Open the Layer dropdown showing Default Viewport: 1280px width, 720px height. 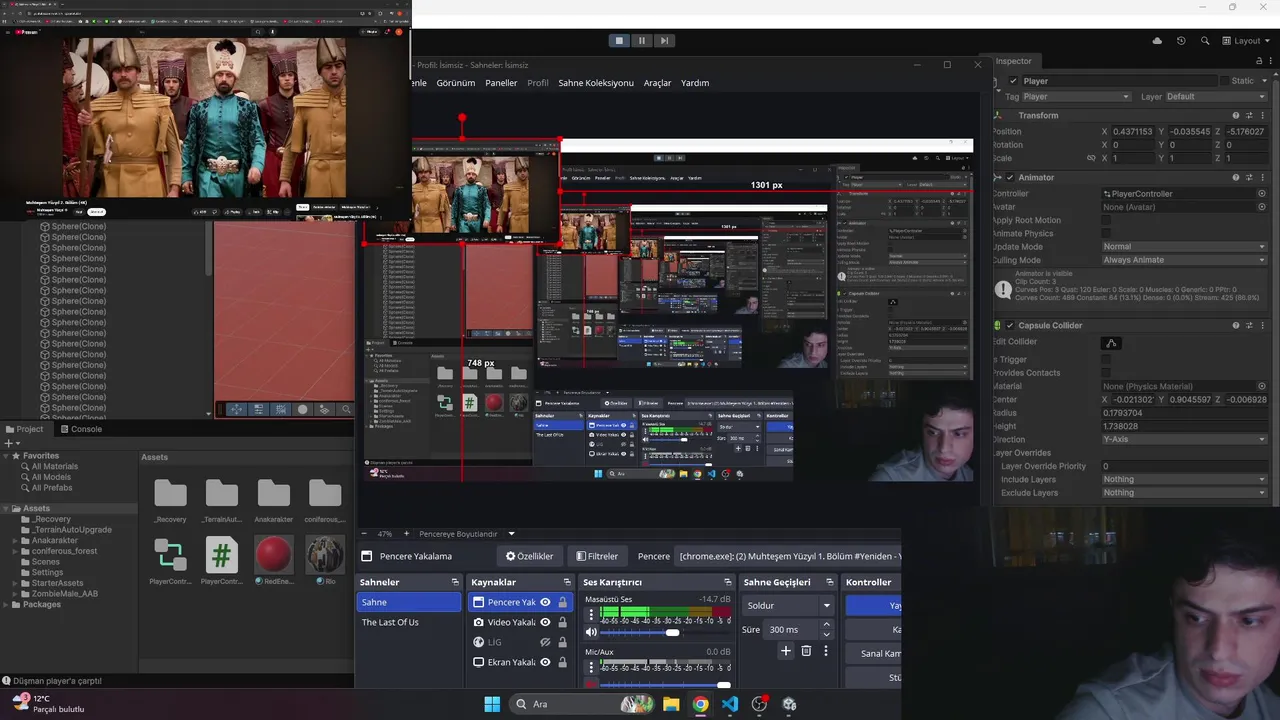[x=1216, y=97]
